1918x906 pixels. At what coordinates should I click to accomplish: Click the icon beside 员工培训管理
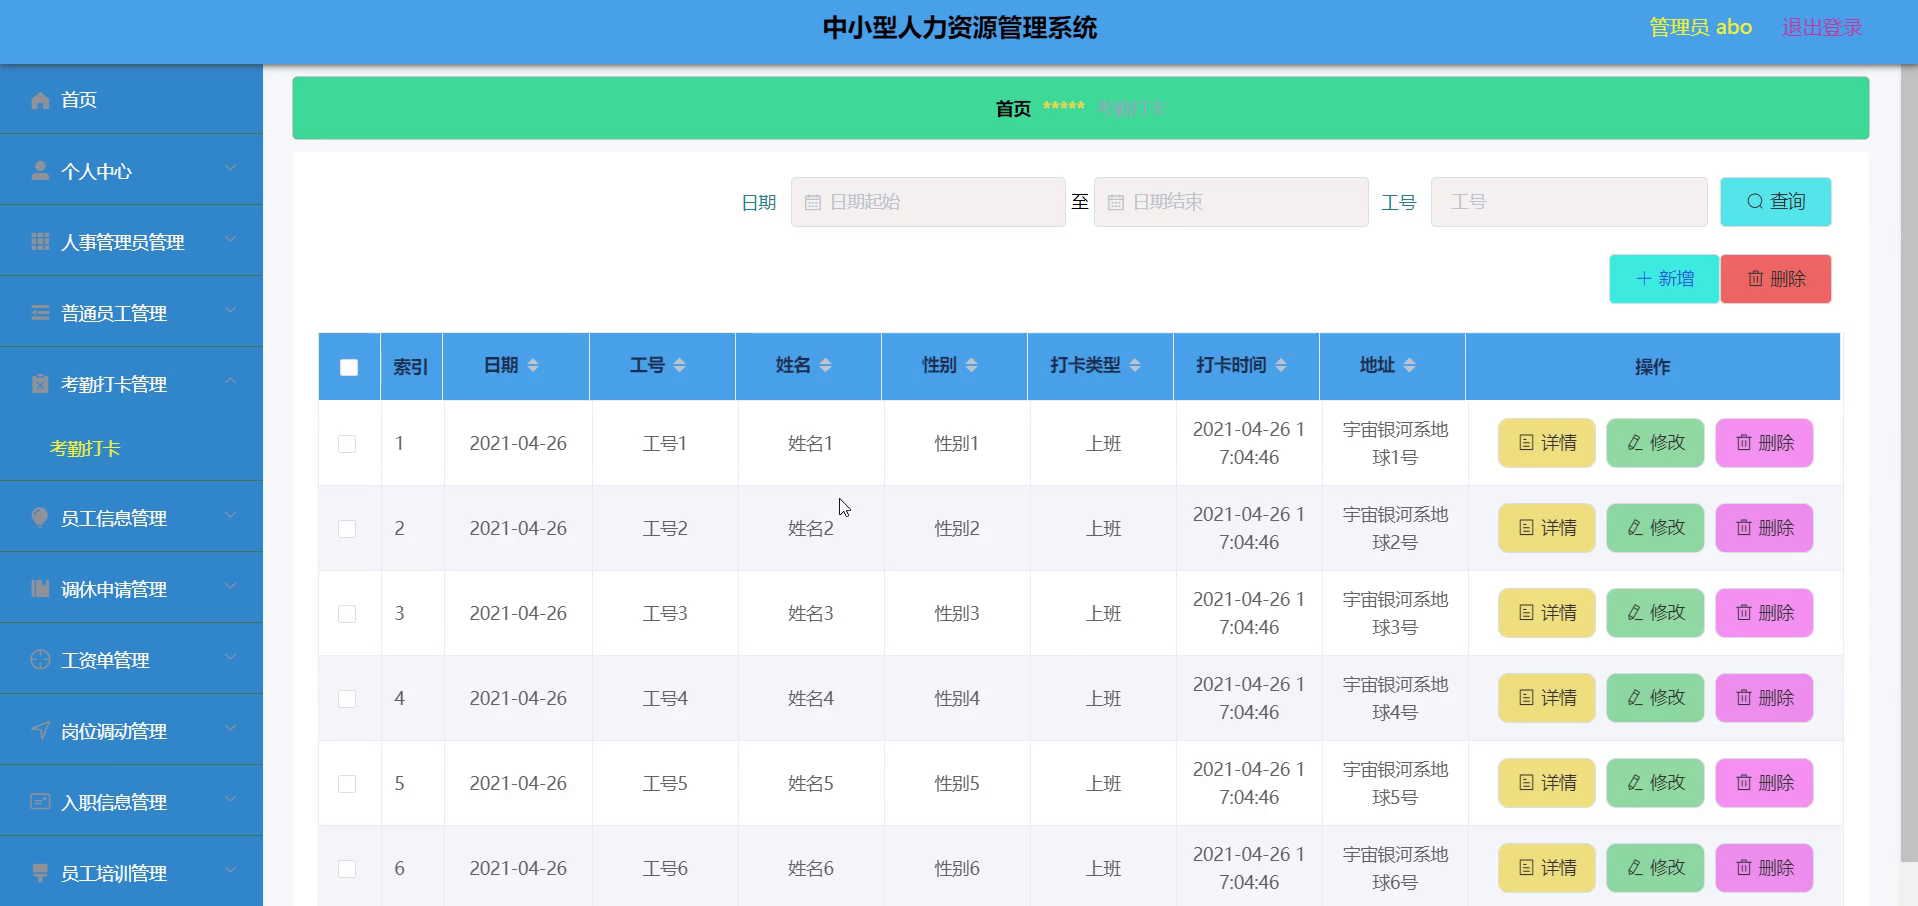tap(40, 872)
